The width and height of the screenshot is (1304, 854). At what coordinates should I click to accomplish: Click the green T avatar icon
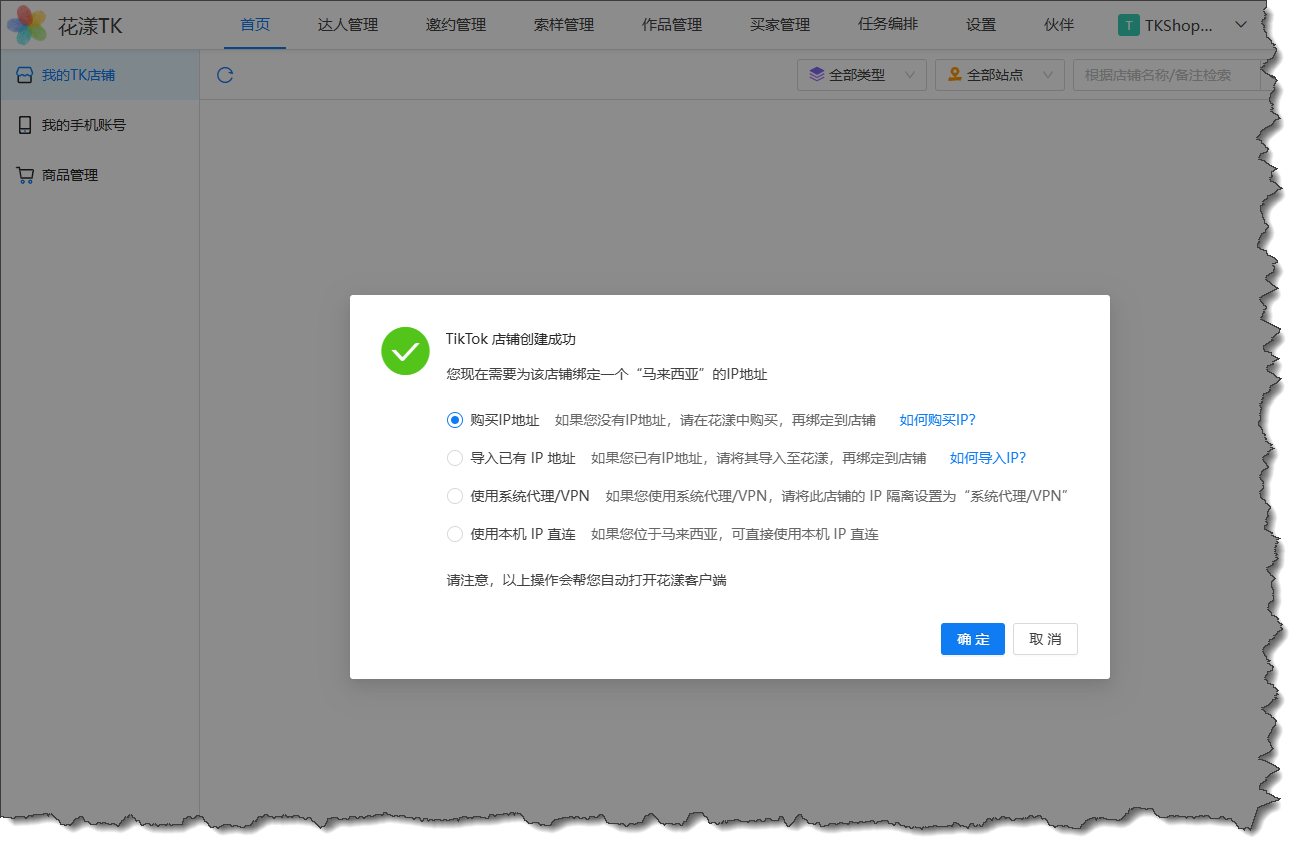point(1128,25)
